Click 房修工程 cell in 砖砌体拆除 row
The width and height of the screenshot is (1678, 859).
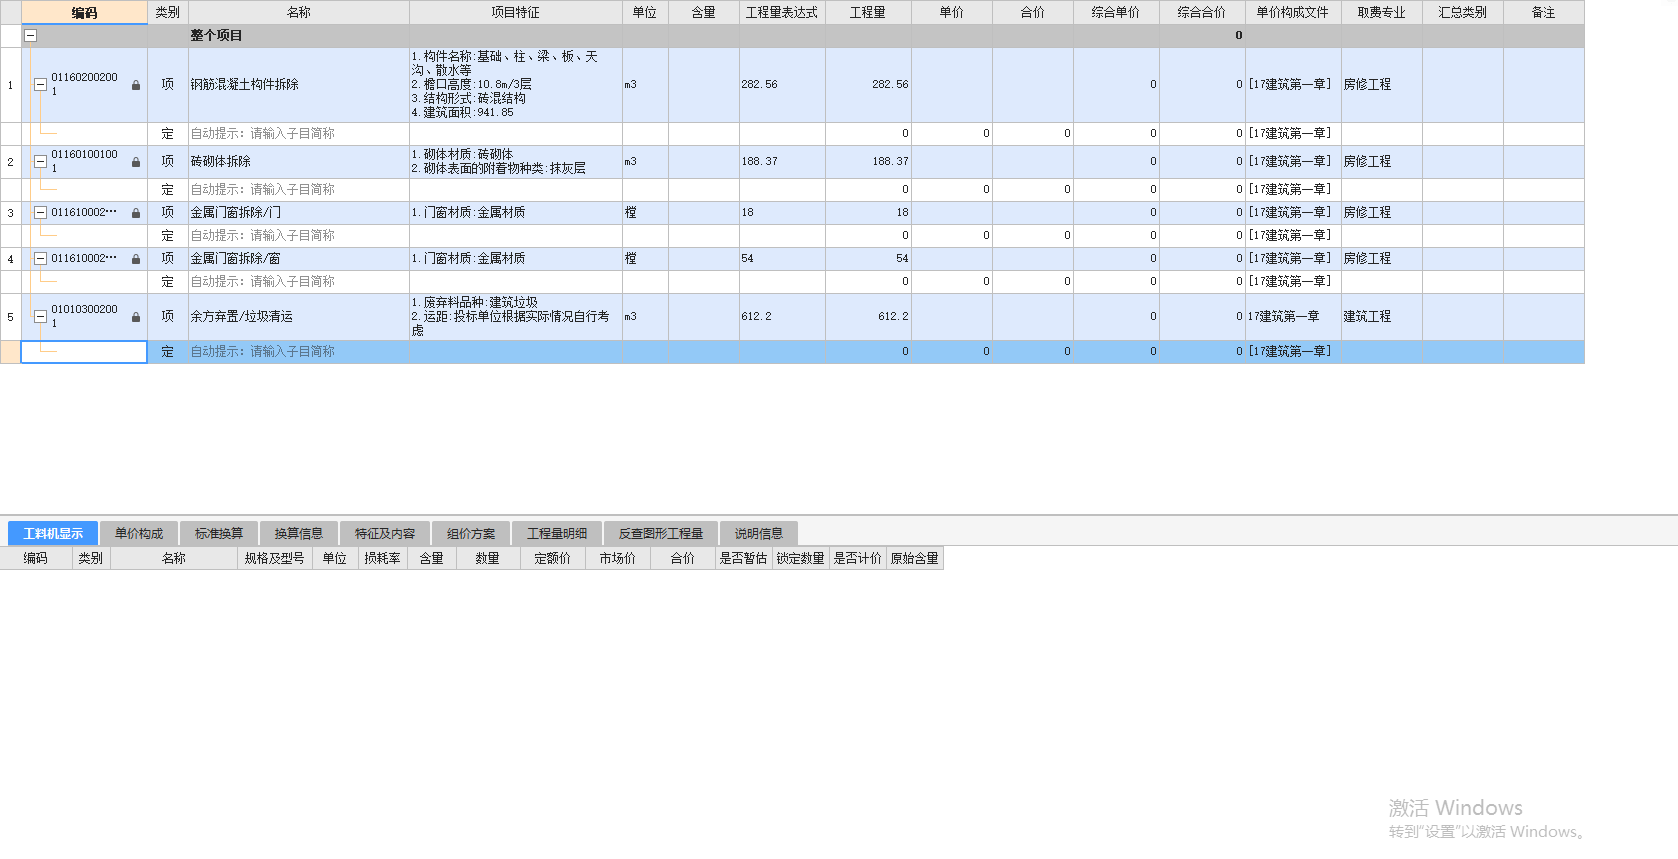[x=1382, y=161]
